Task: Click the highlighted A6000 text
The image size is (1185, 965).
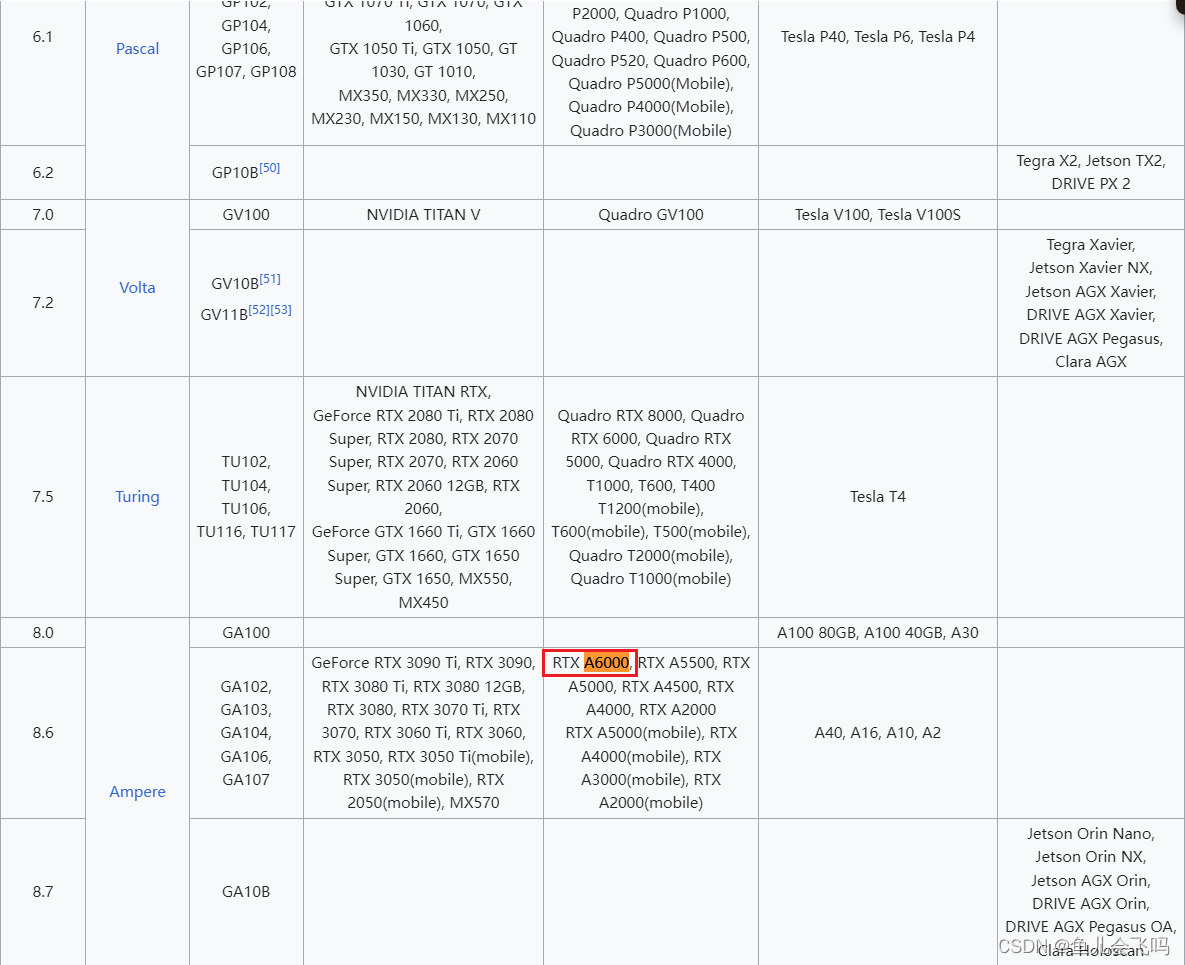Action: pyautogui.click(x=606, y=663)
